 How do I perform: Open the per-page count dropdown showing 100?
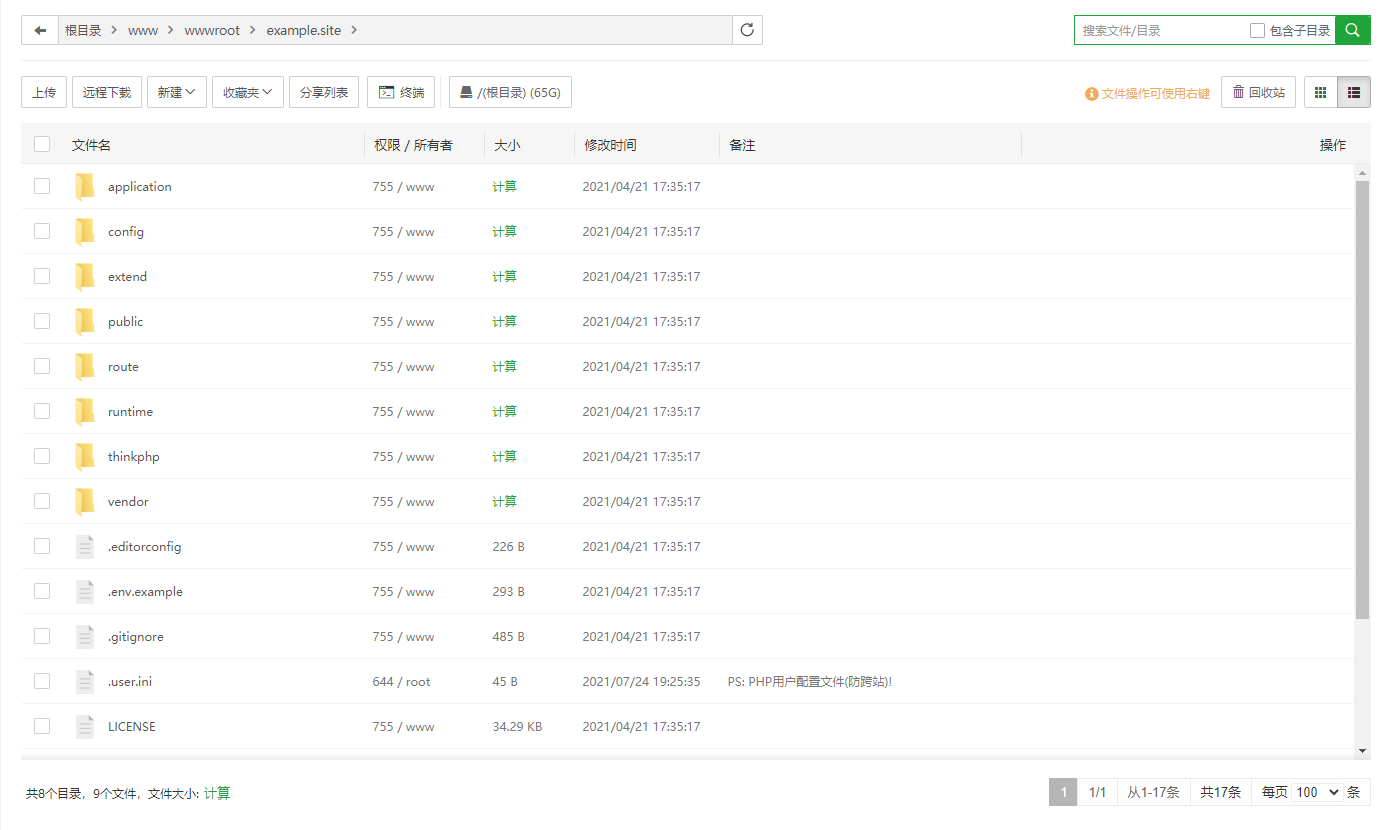click(x=1317, y=792)
